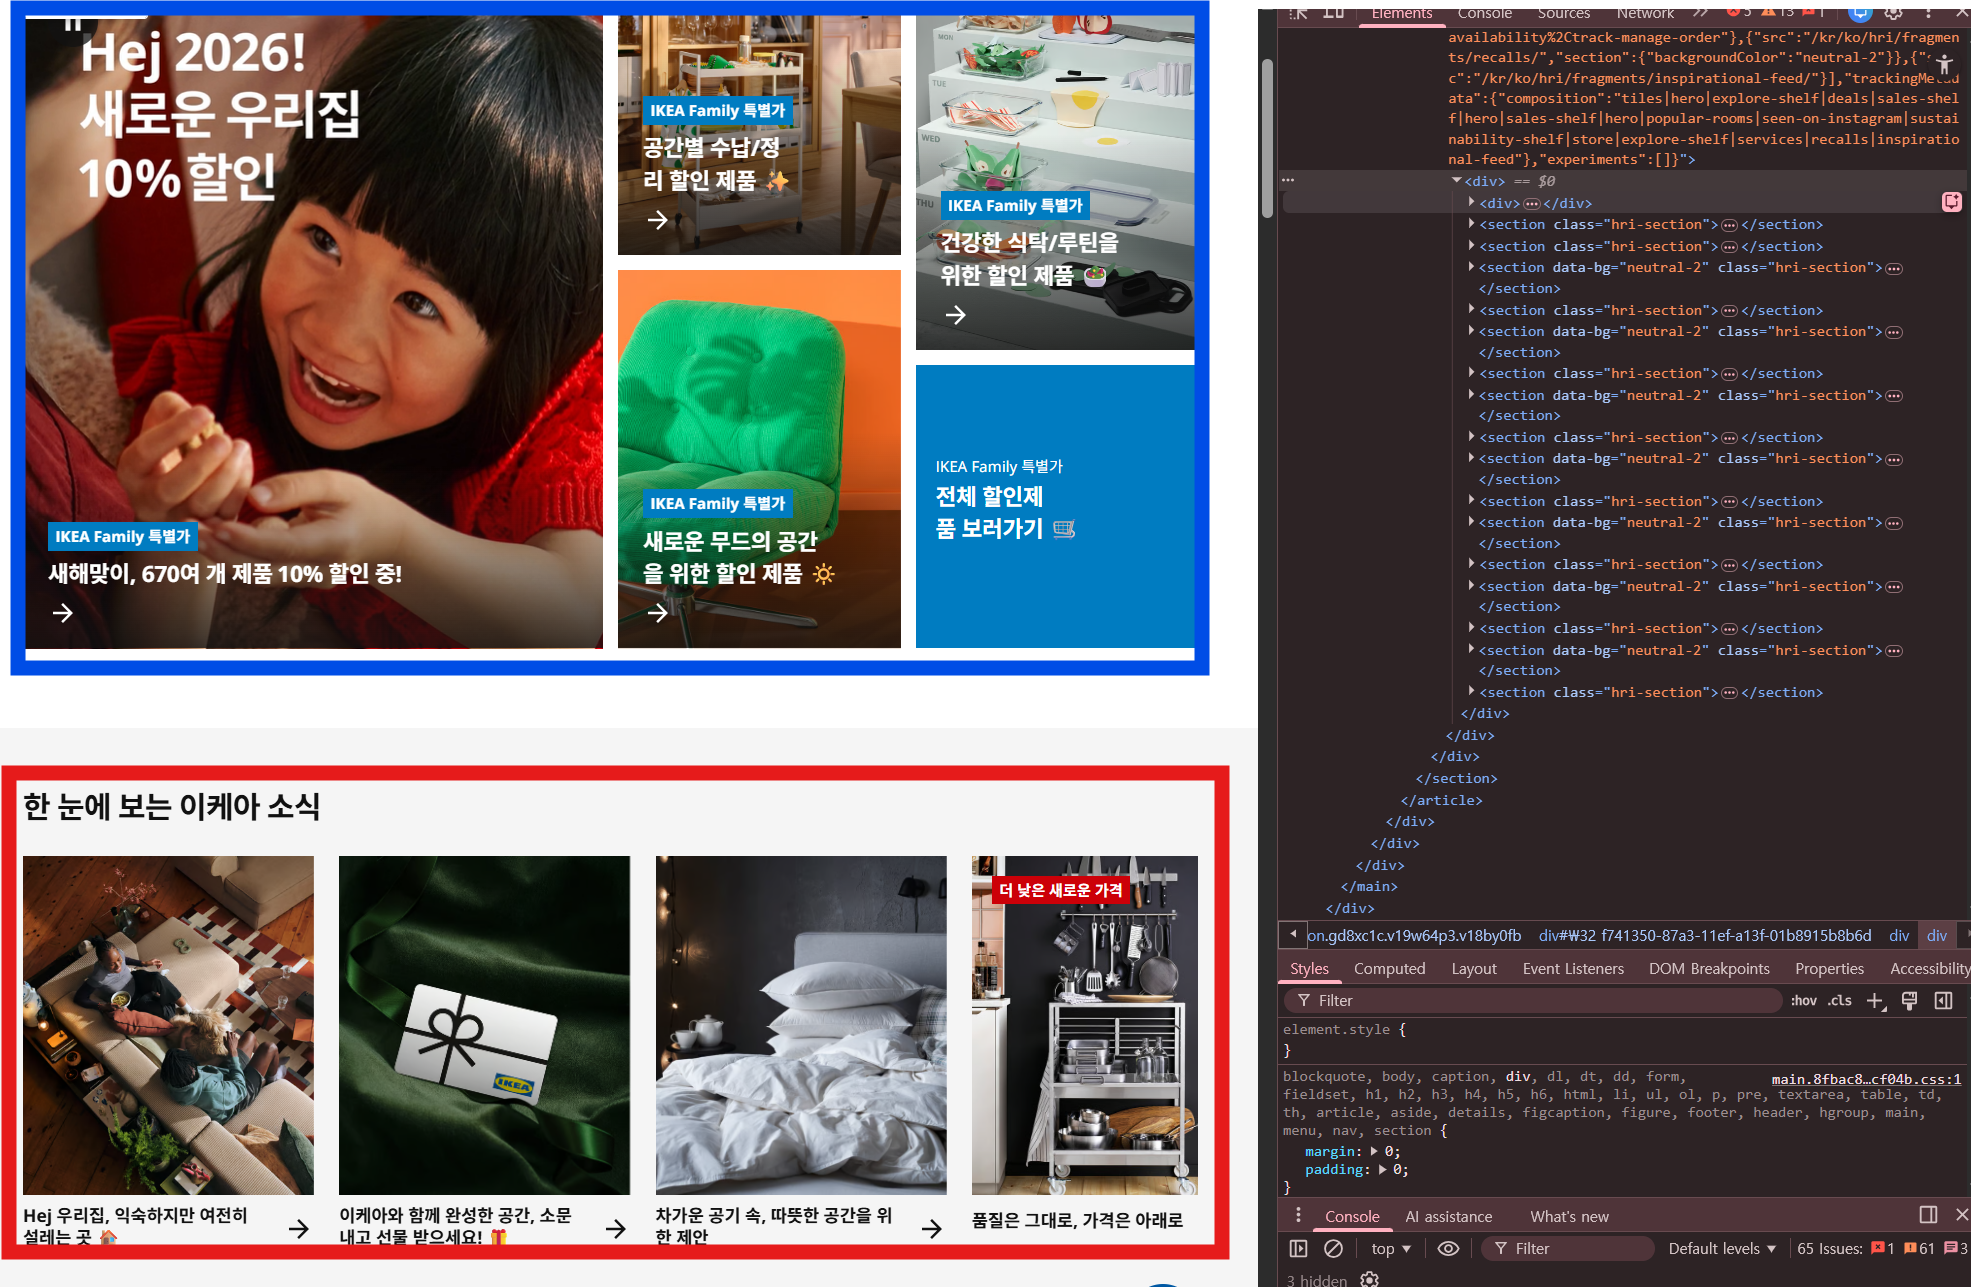Image resolution: width=1971 pixels, height=1287 pixels.
Task: Click the AI assistance icon beside div row
Action: click(x=1951, y=202)
